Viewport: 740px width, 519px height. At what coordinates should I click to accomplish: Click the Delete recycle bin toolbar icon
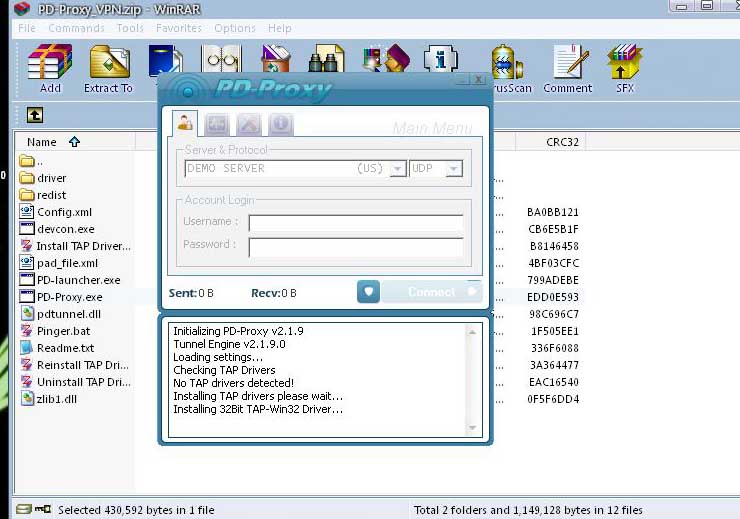click(276, 59)
